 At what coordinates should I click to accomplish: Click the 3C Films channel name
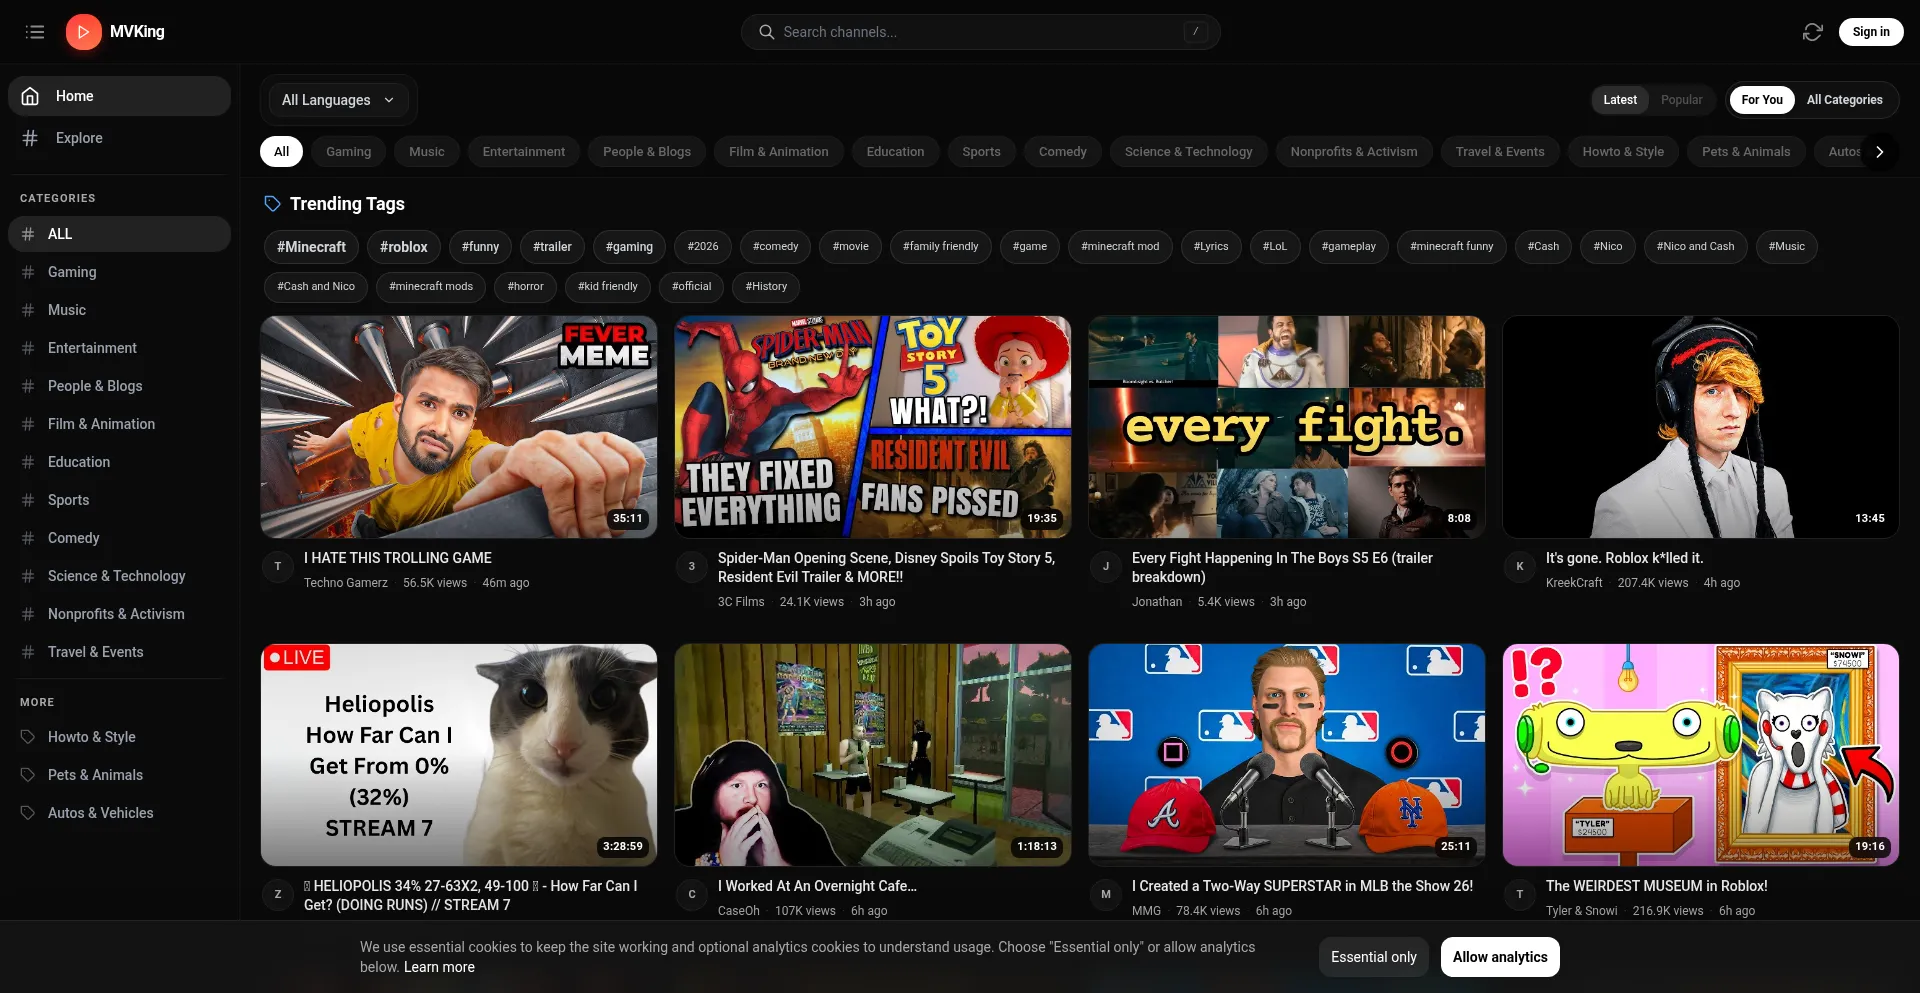click(741, 602)
